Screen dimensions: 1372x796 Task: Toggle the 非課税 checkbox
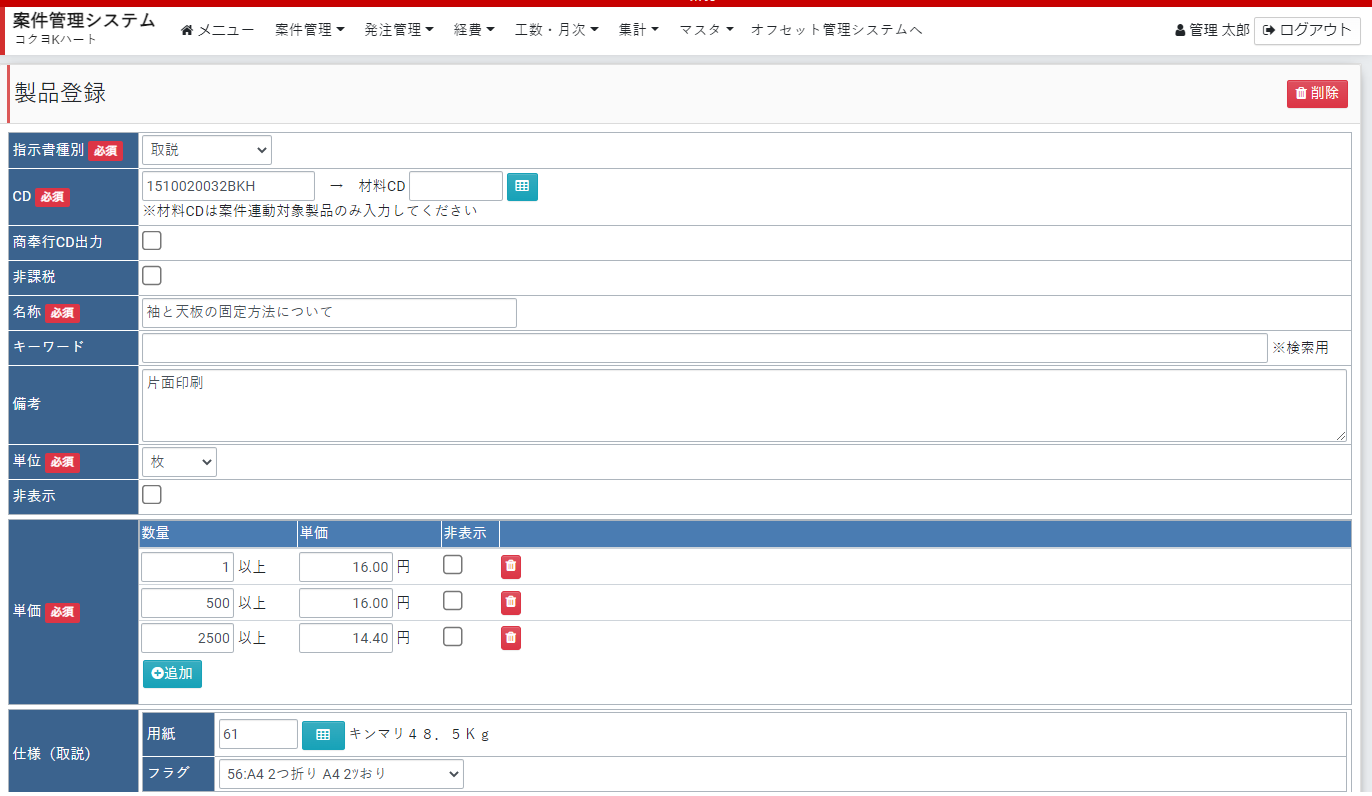tap(152, 276)
